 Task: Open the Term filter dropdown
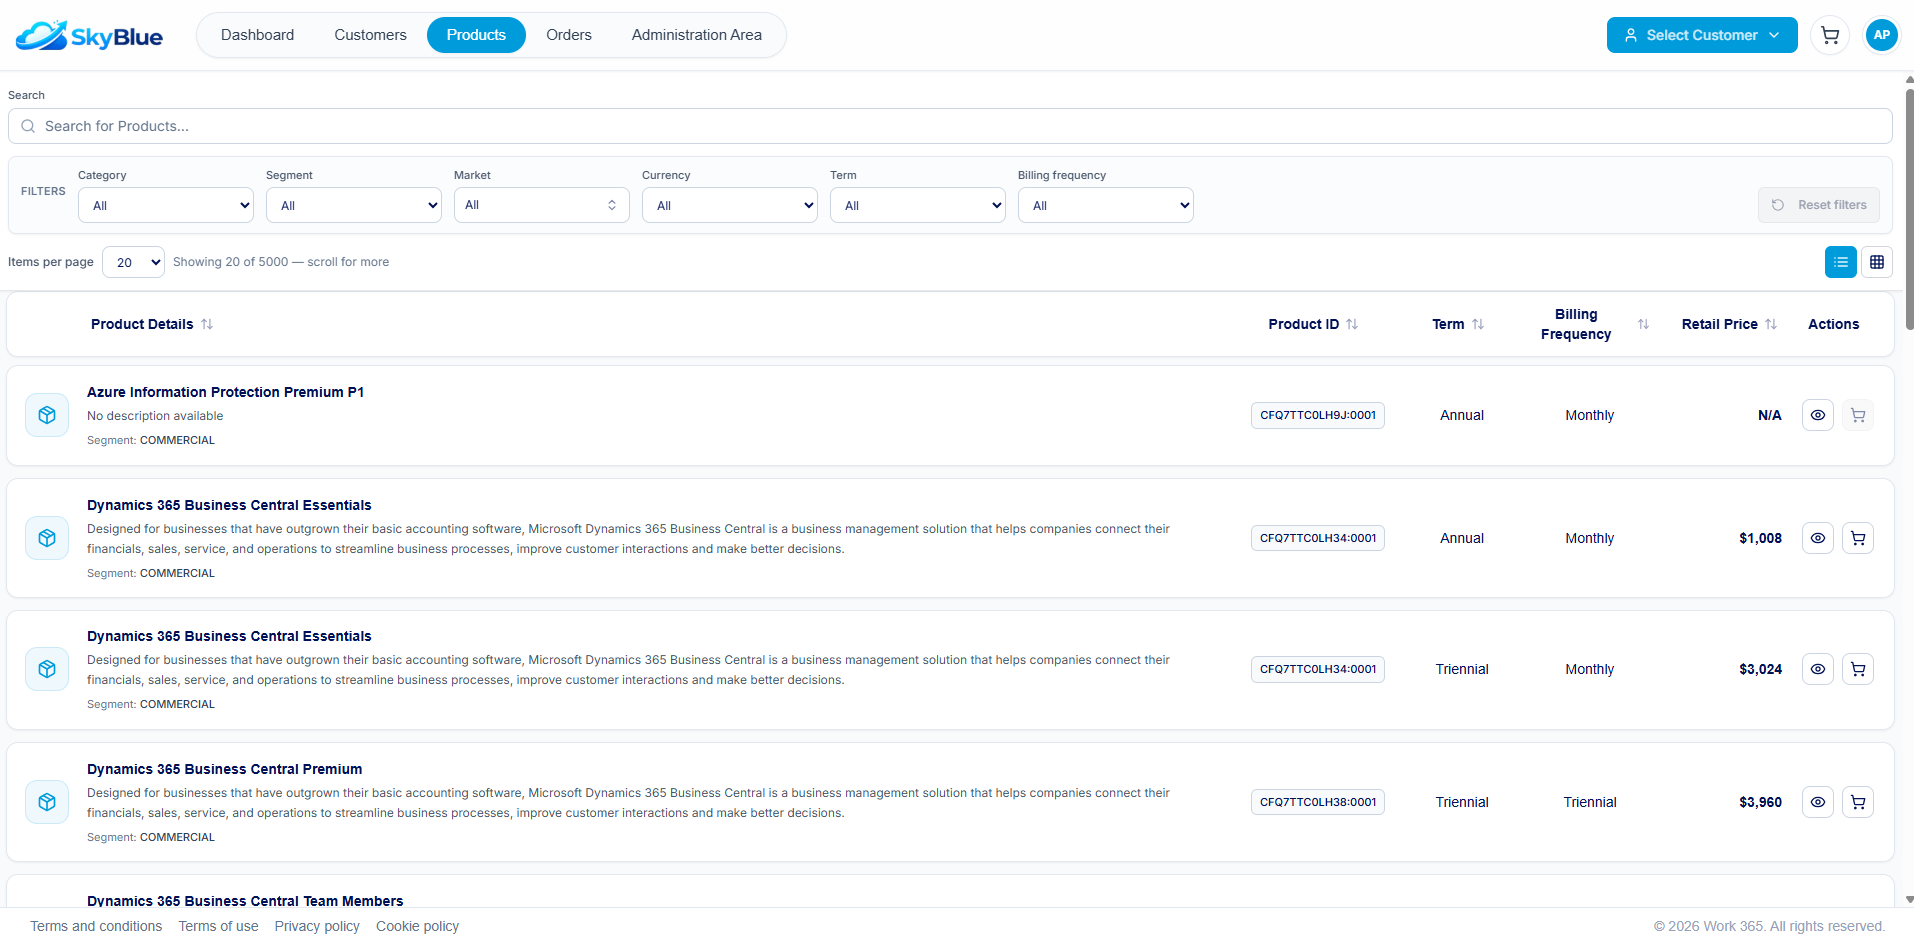(x=918, y=205)
